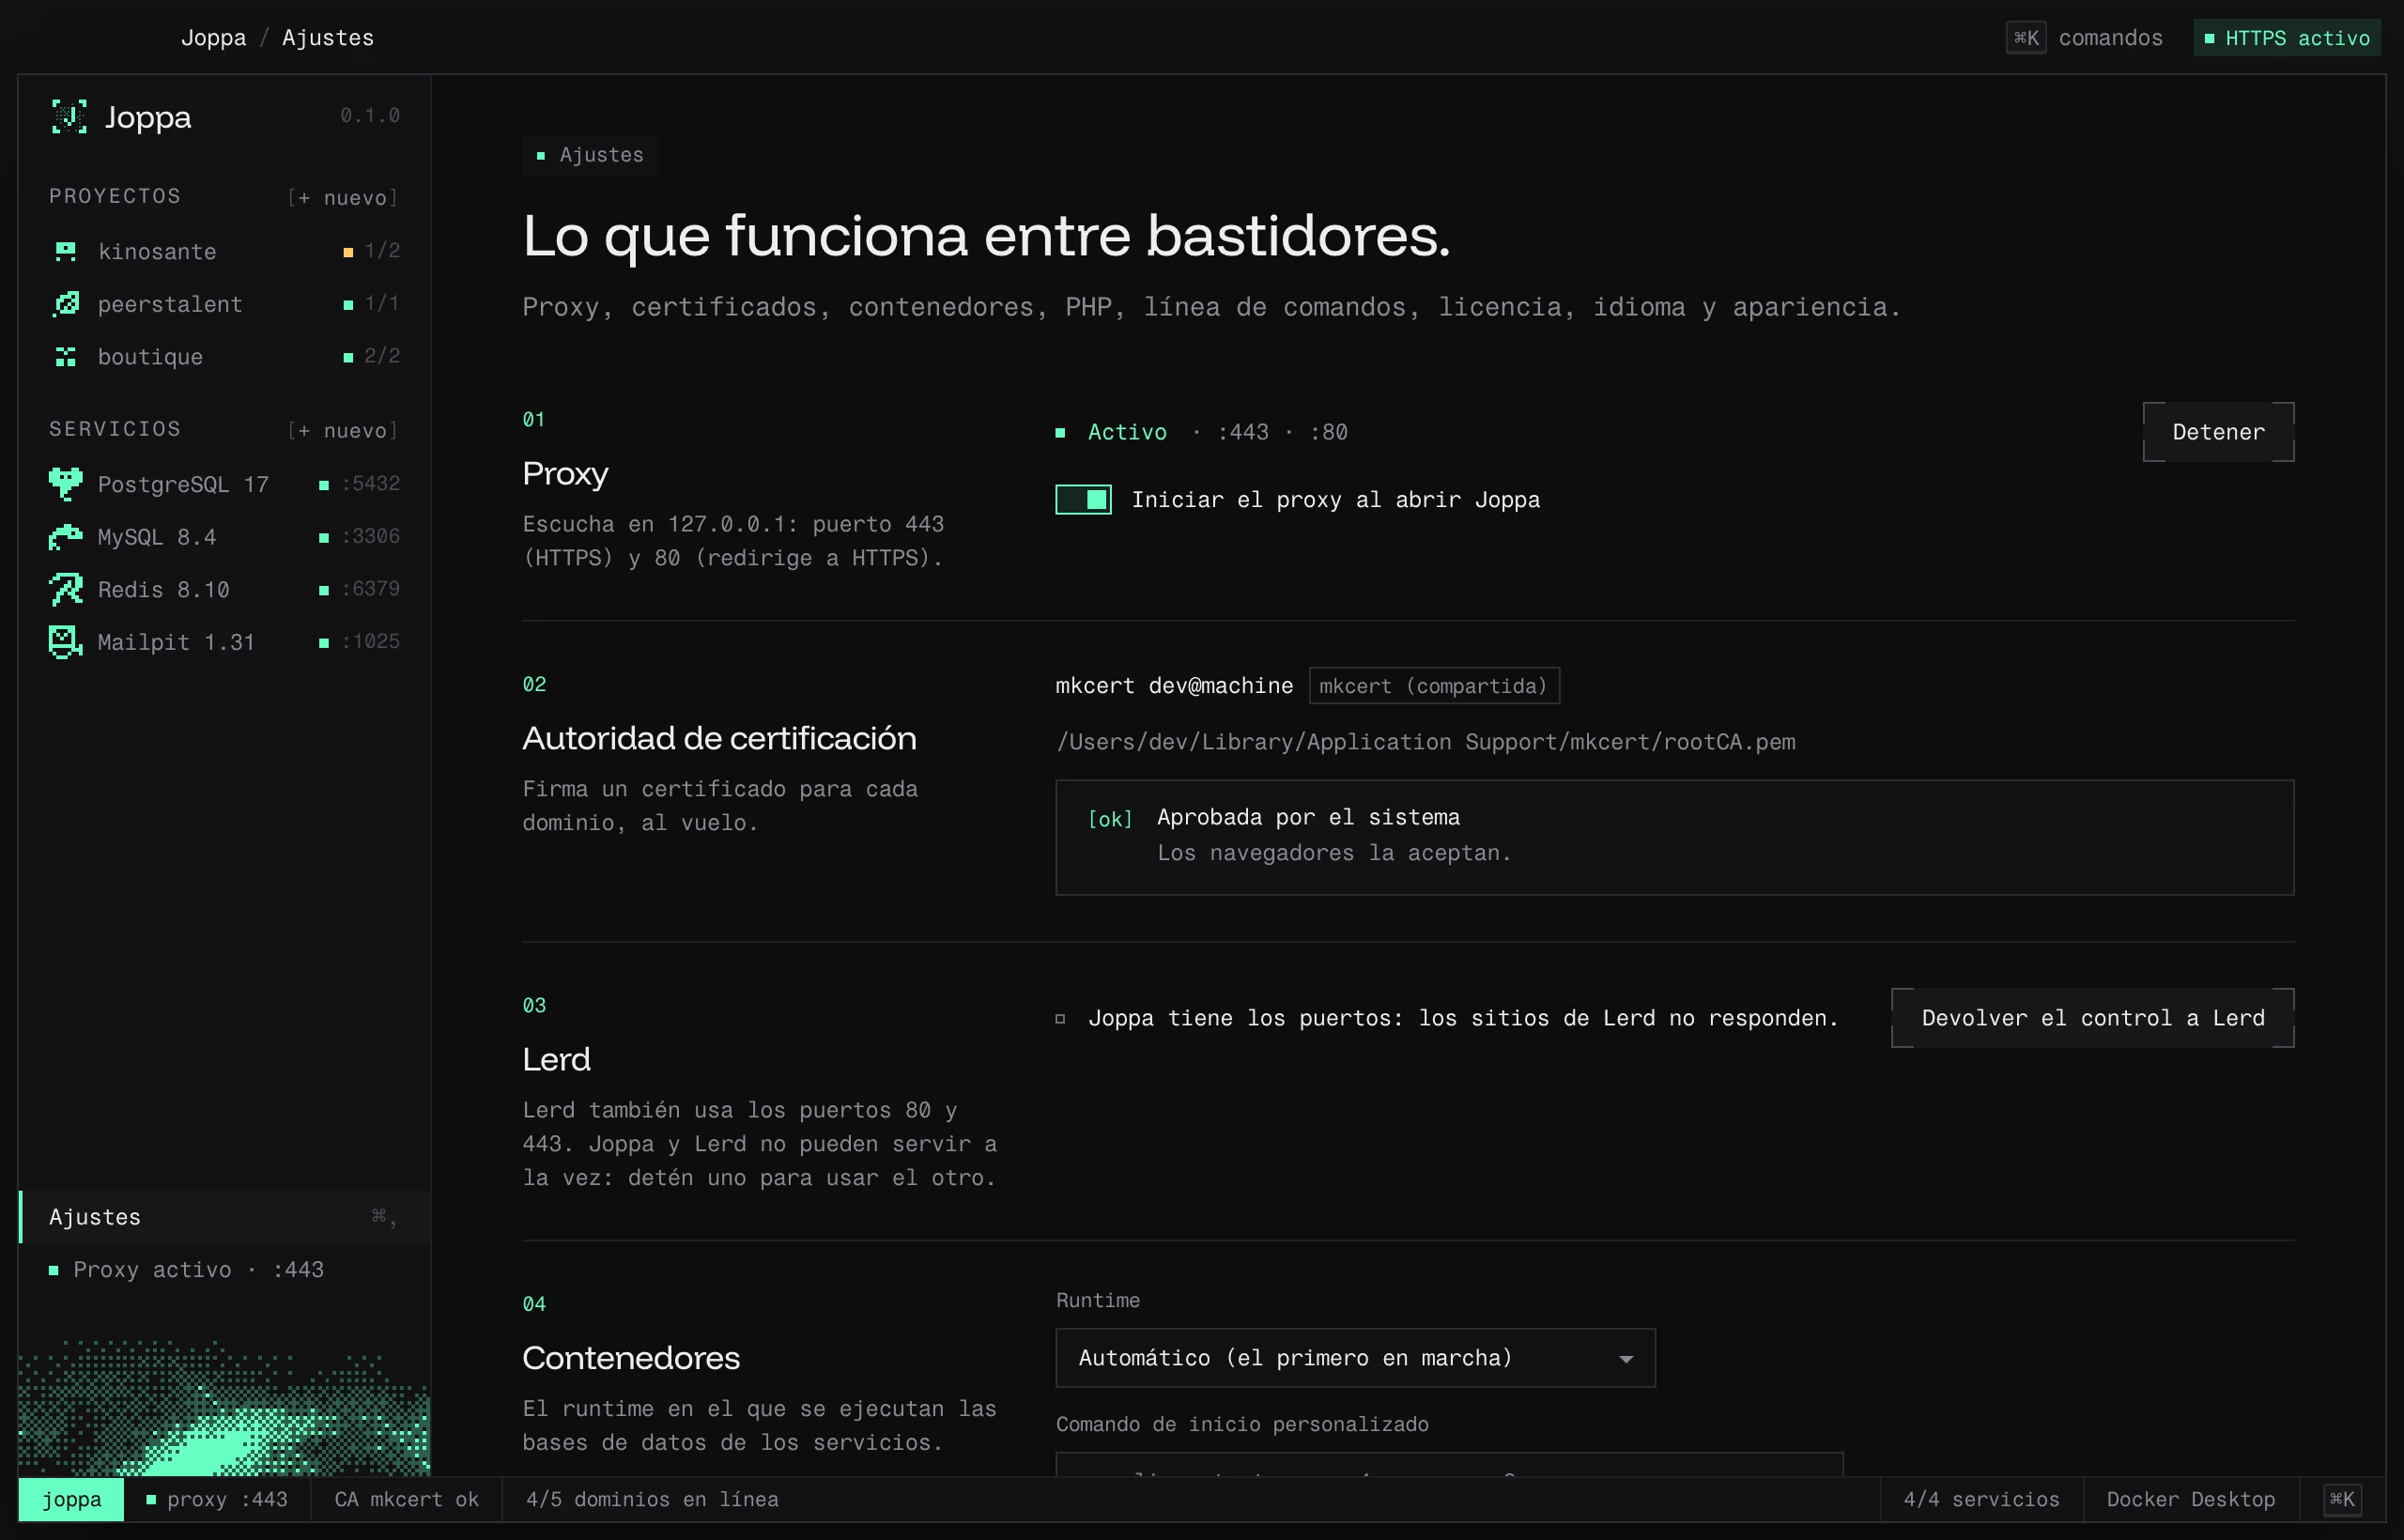Click the MySQL port ':3306'
This screenshot has height=1540, width=2404.
pyautogui.click(x=371, y=537)
